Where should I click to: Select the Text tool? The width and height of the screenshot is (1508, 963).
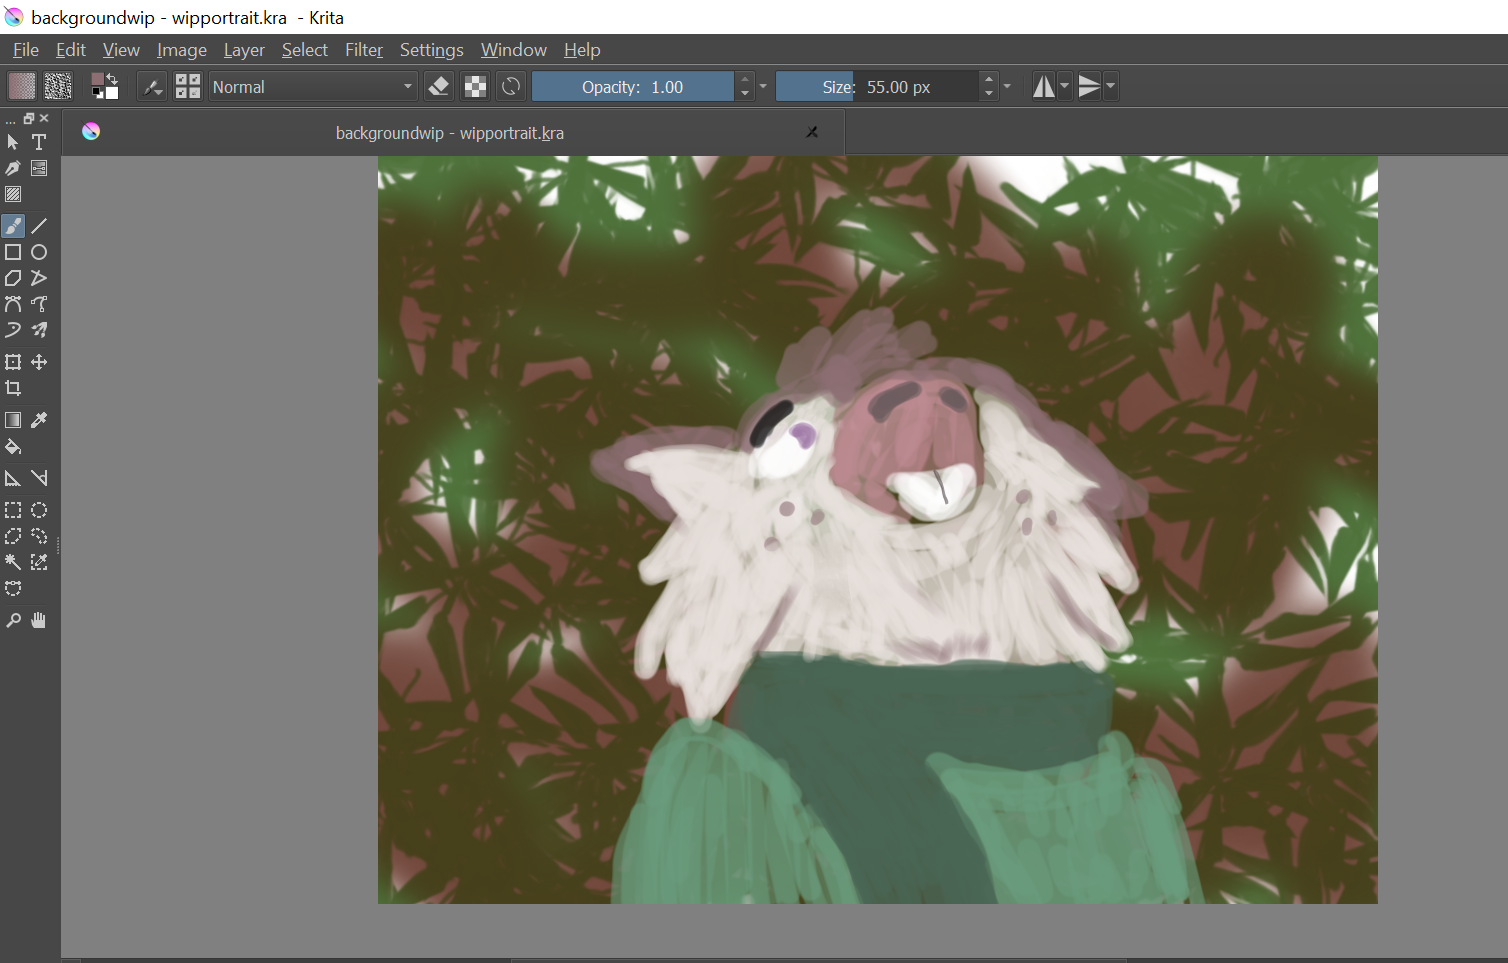point(39,142)
